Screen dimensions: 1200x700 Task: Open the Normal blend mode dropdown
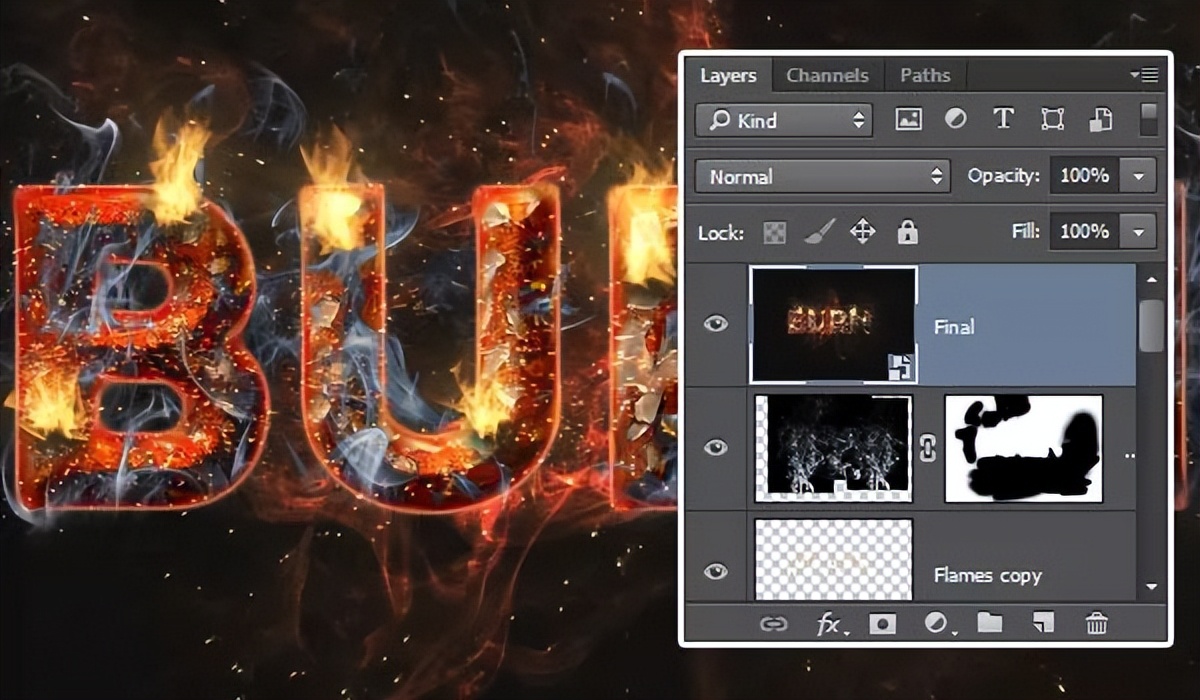tap(822, 176)
